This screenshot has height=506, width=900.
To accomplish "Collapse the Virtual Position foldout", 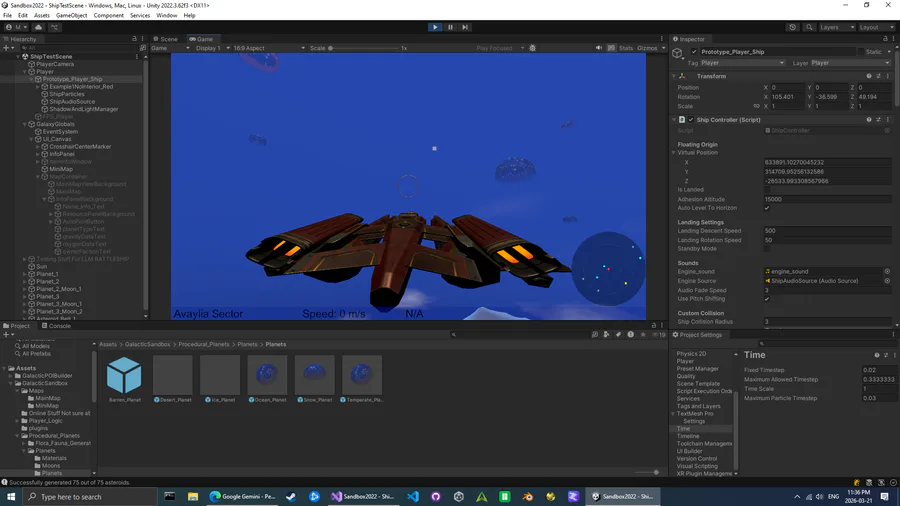I will pyautogui.click(x=674, y=153).
